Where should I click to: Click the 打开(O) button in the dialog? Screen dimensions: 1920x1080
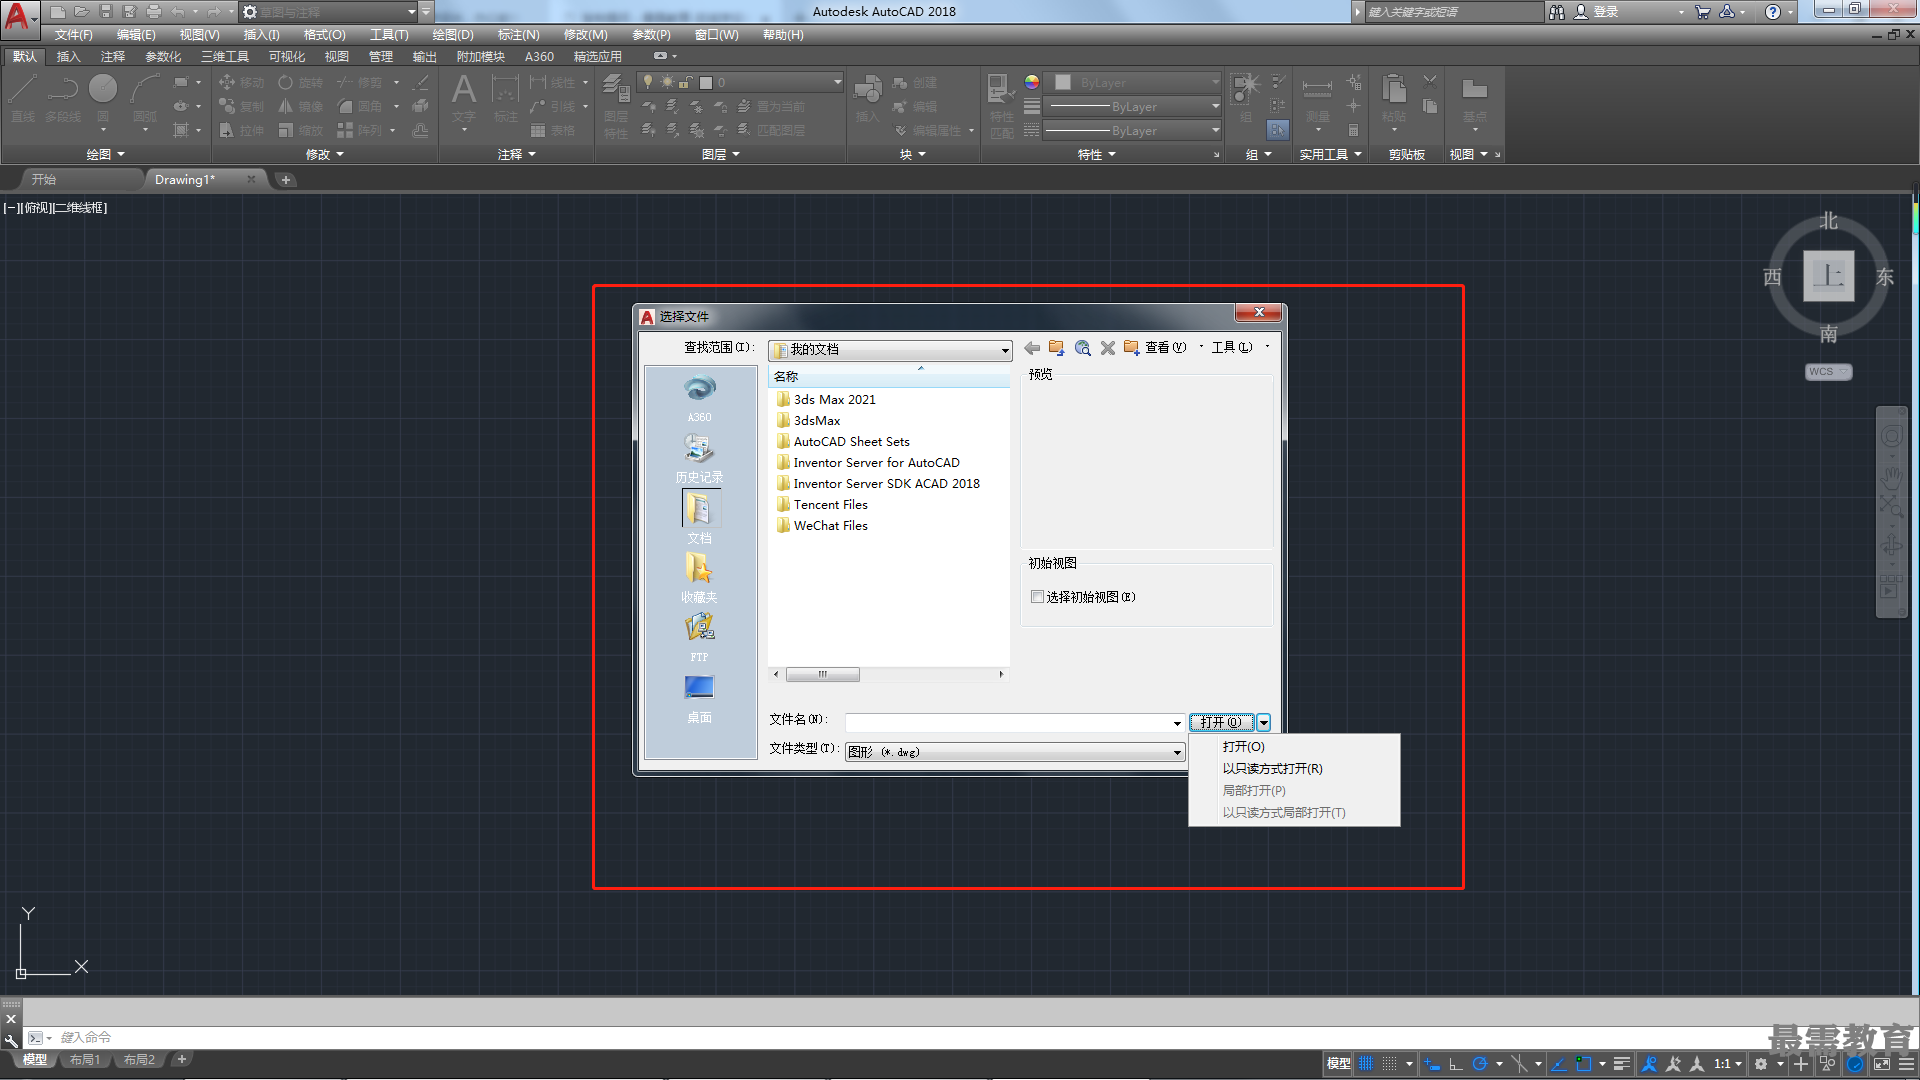[x=1221, y=723]
